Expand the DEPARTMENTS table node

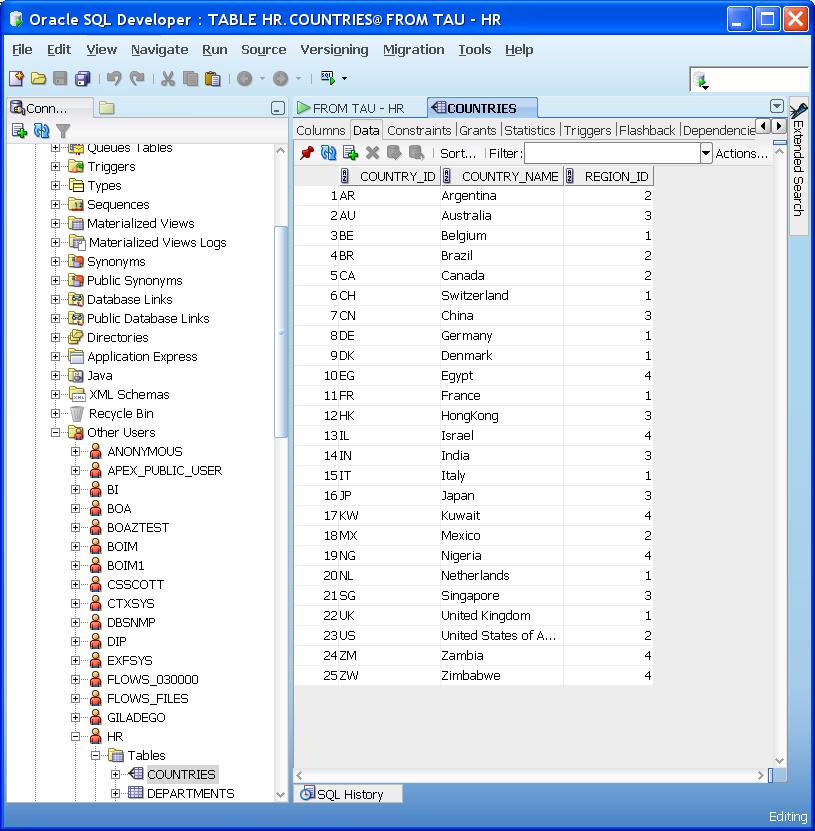coord(116,794)
